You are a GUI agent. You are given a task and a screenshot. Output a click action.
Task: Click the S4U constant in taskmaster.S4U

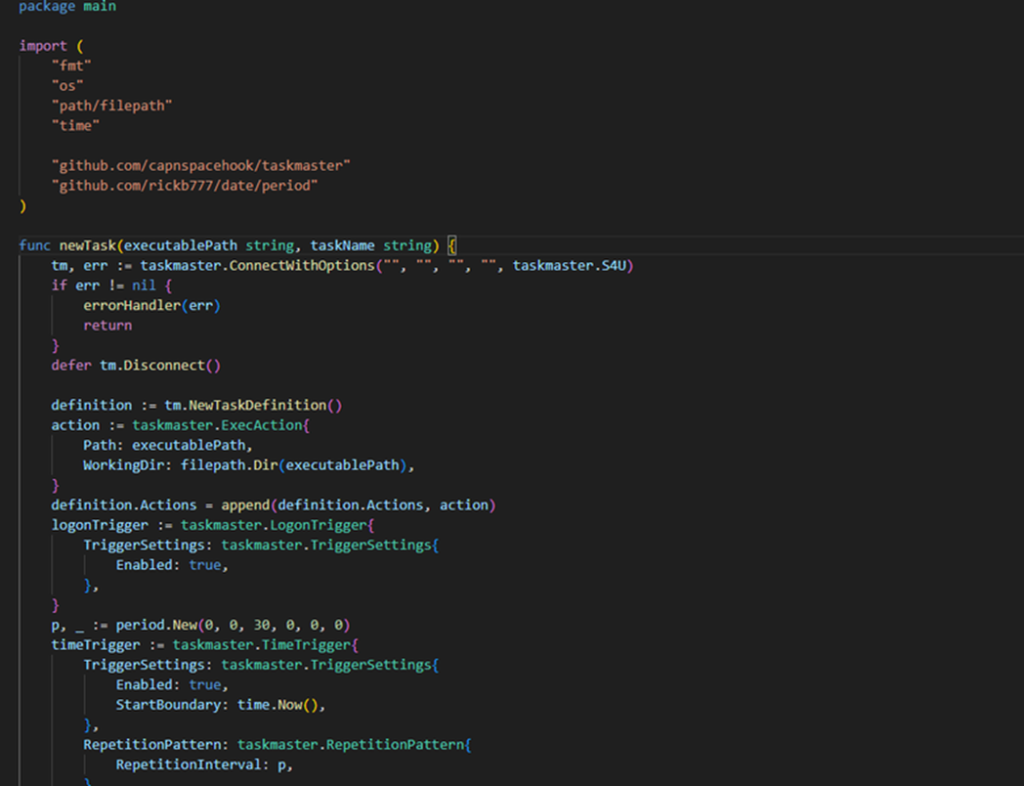pyautogui.click(x=619, y=265)
